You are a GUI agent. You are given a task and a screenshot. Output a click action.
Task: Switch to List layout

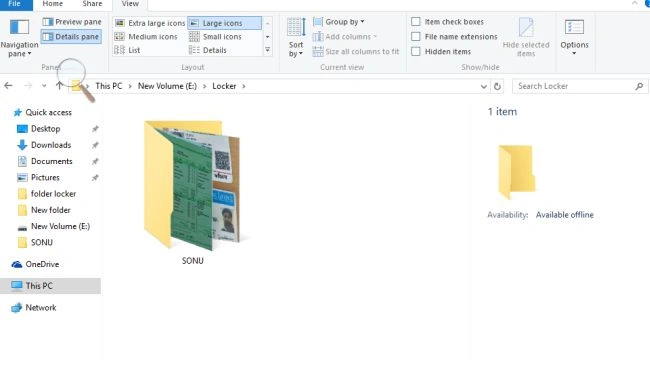coord(127,50)
